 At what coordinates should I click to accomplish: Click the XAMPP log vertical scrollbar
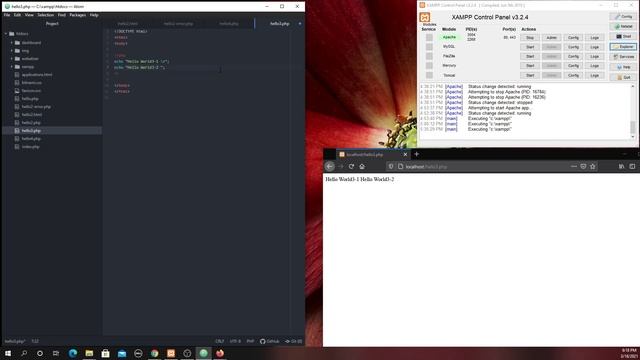click(633, 111)
